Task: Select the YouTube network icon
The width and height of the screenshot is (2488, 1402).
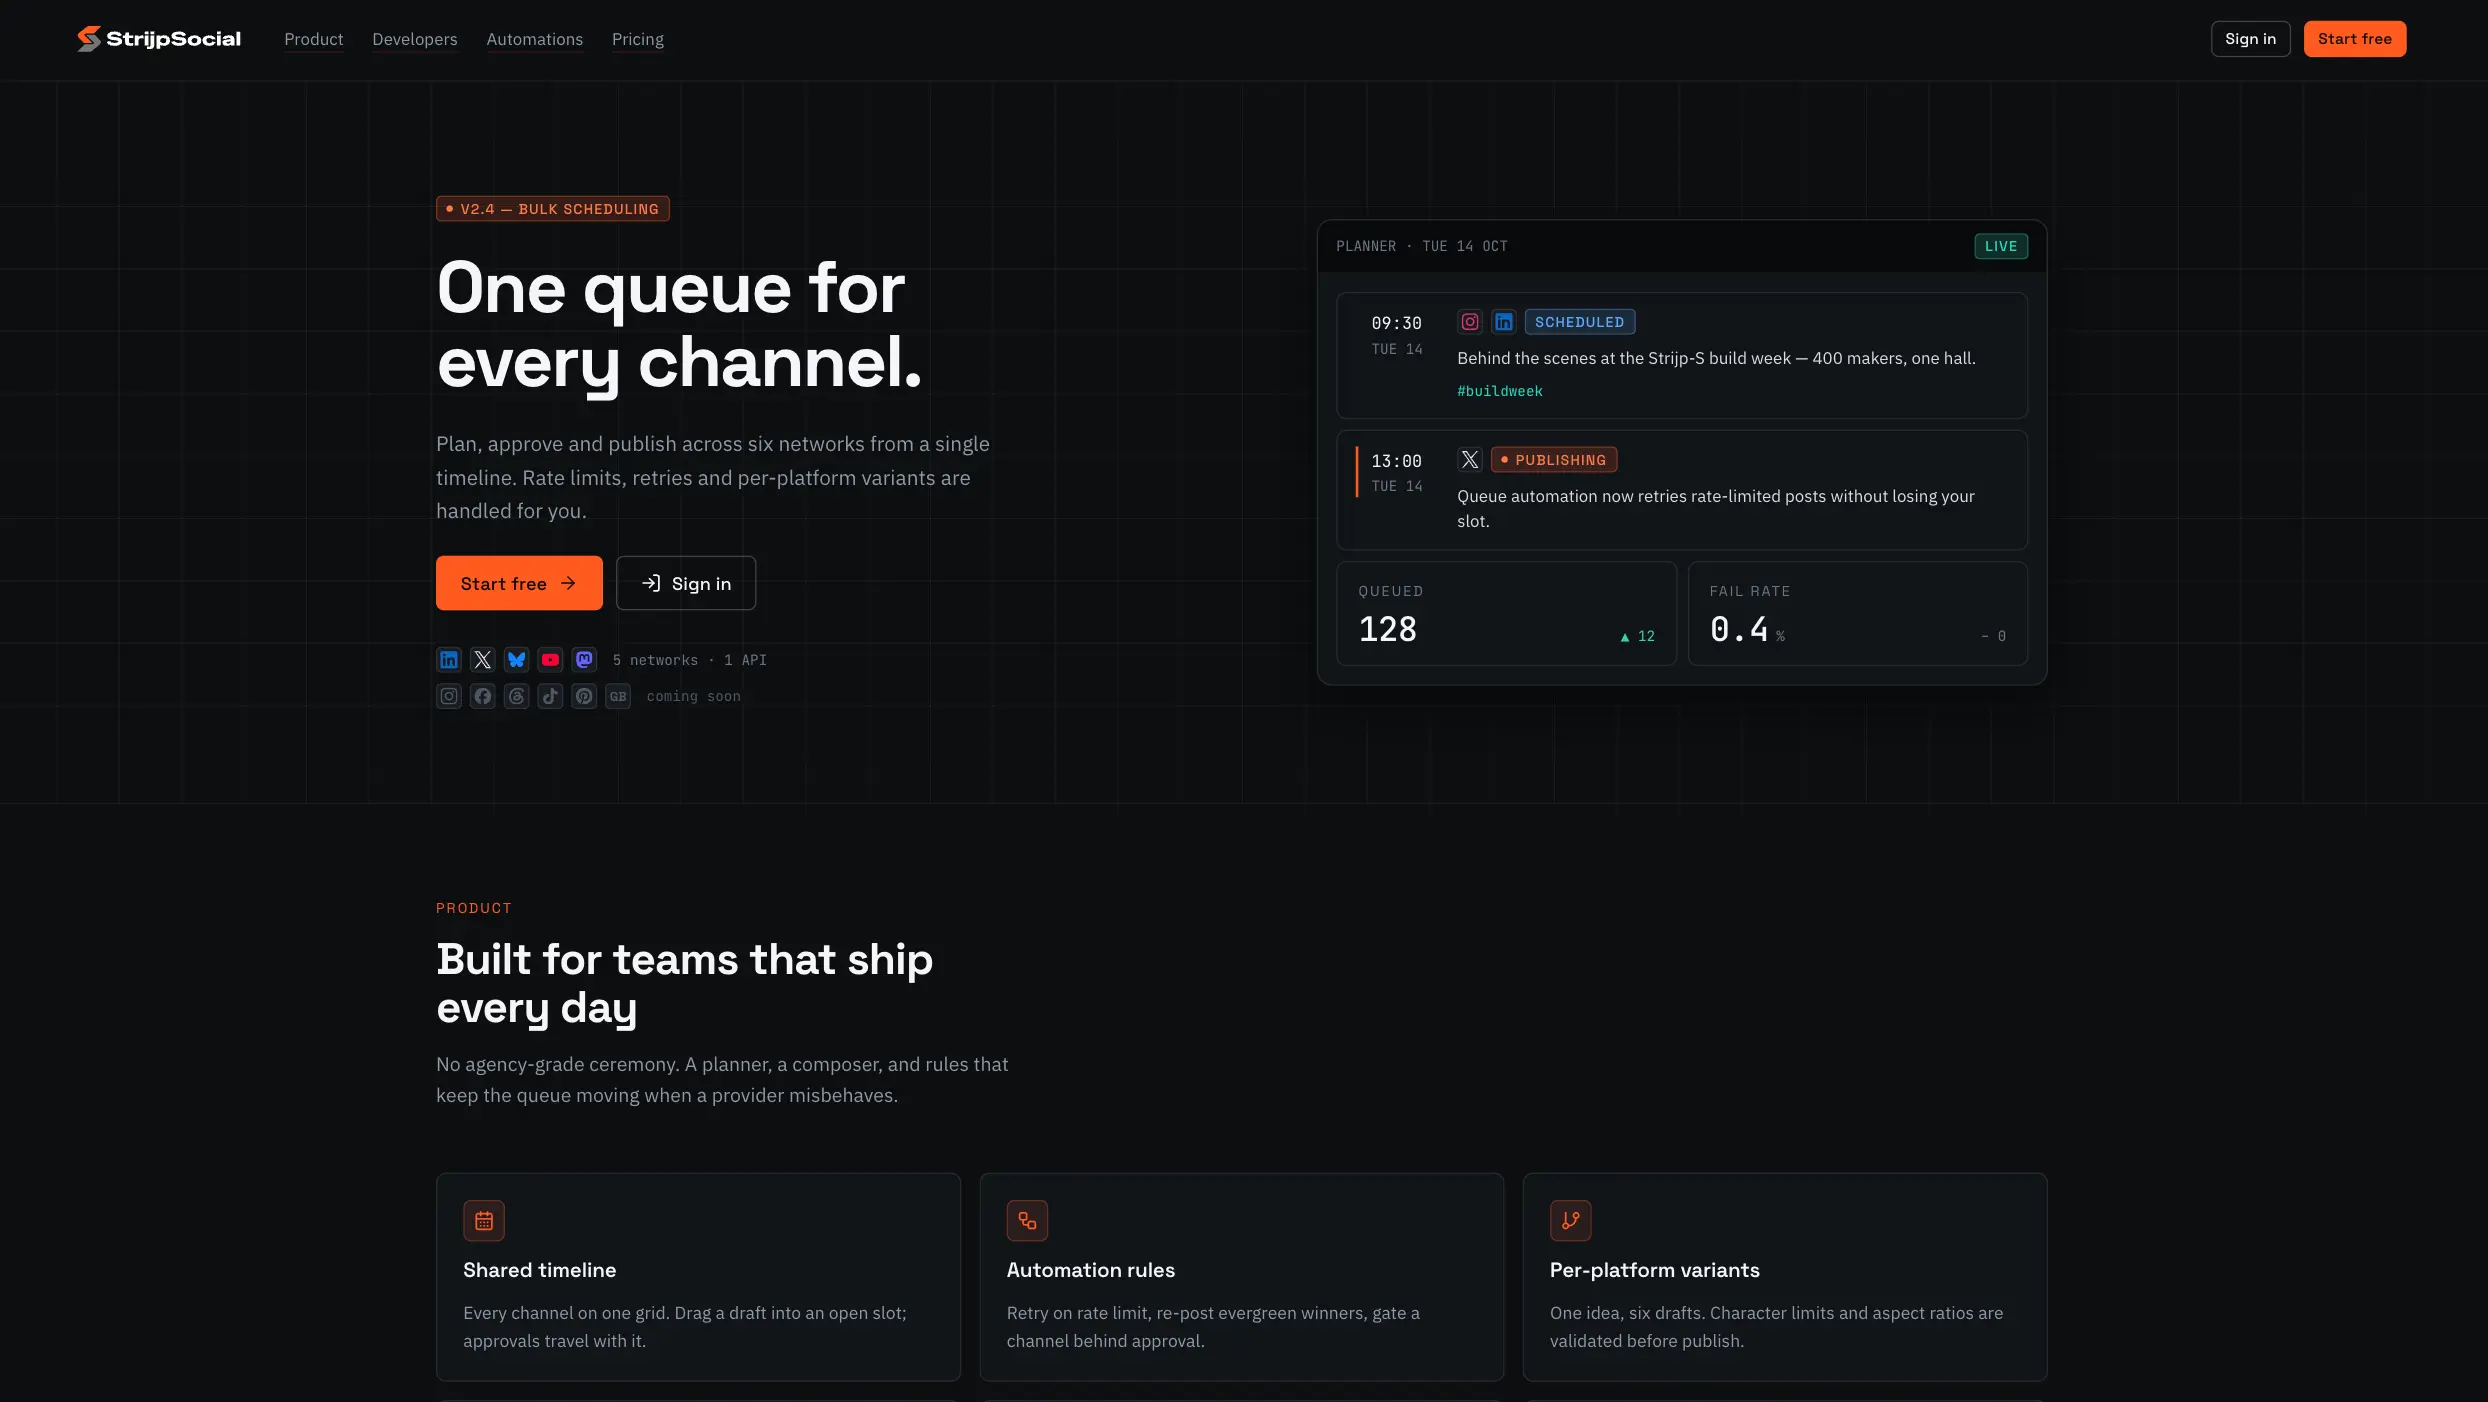Action: [550, 660]
